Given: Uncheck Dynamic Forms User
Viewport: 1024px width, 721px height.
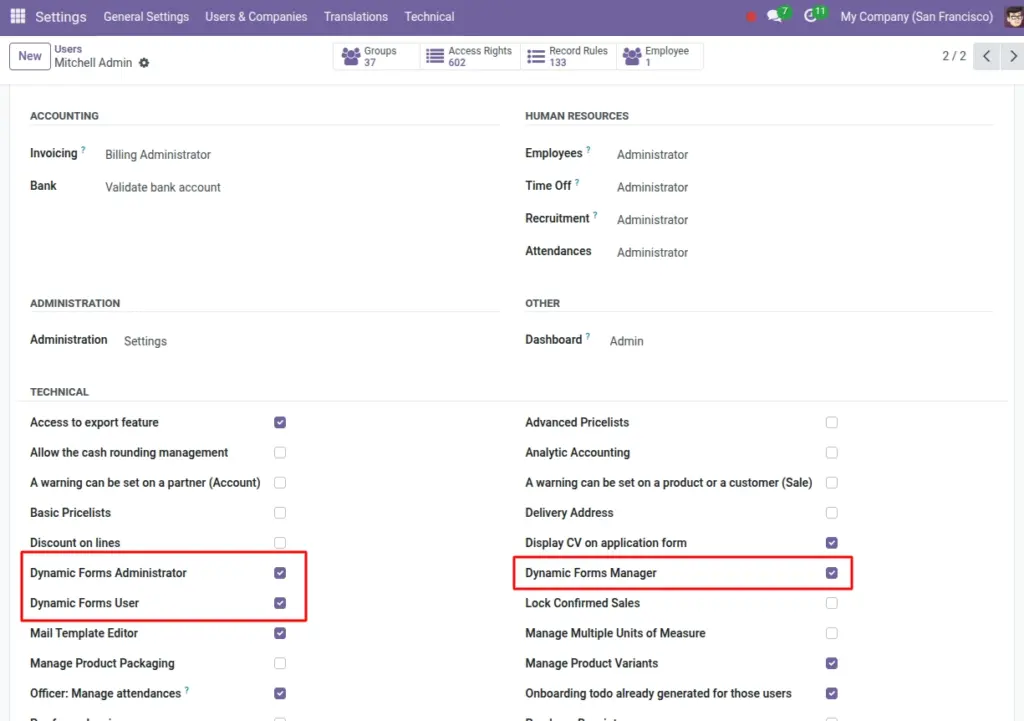Looking at the screenshot, I should click(x=280, y=603).
